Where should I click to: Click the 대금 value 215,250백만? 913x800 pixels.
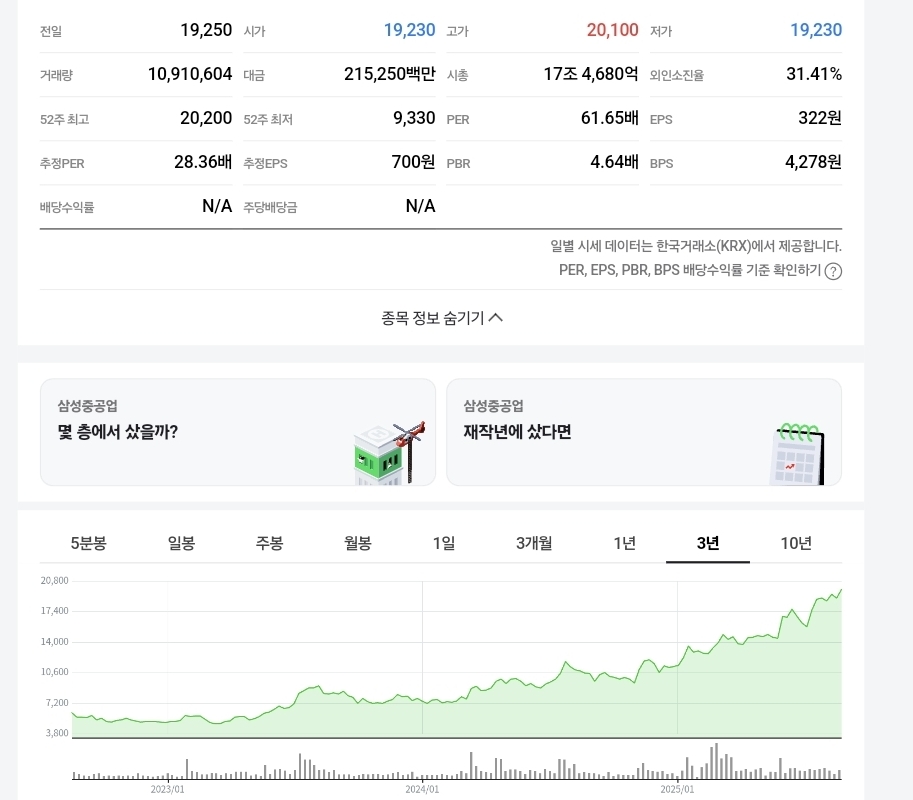[390, 74]
